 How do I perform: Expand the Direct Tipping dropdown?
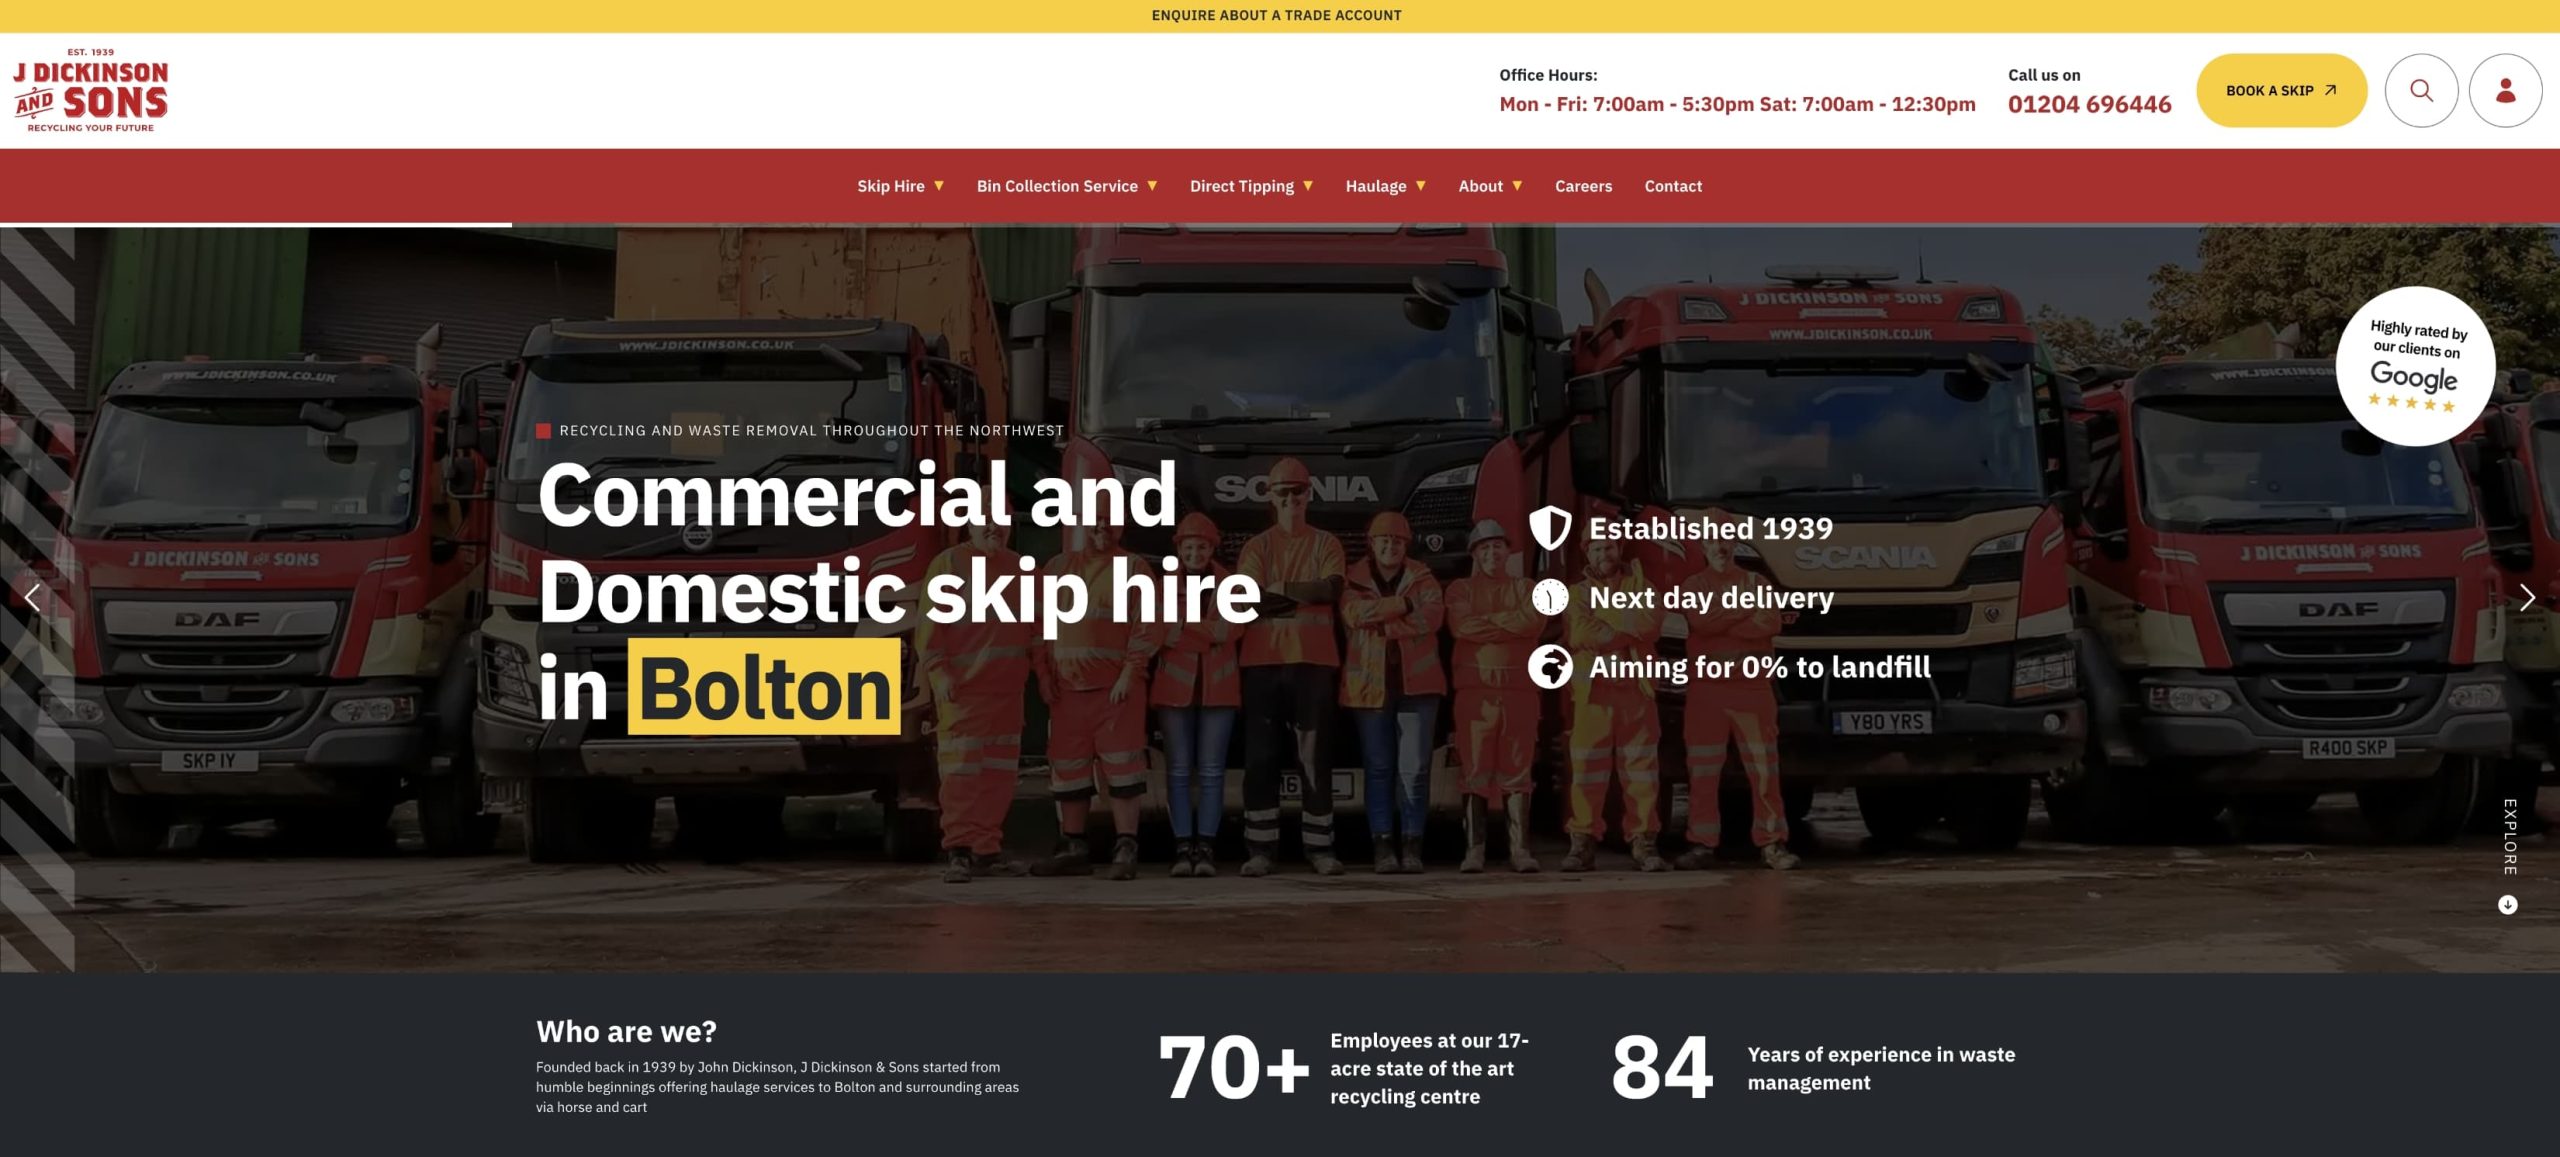(x=1251, y=186)
